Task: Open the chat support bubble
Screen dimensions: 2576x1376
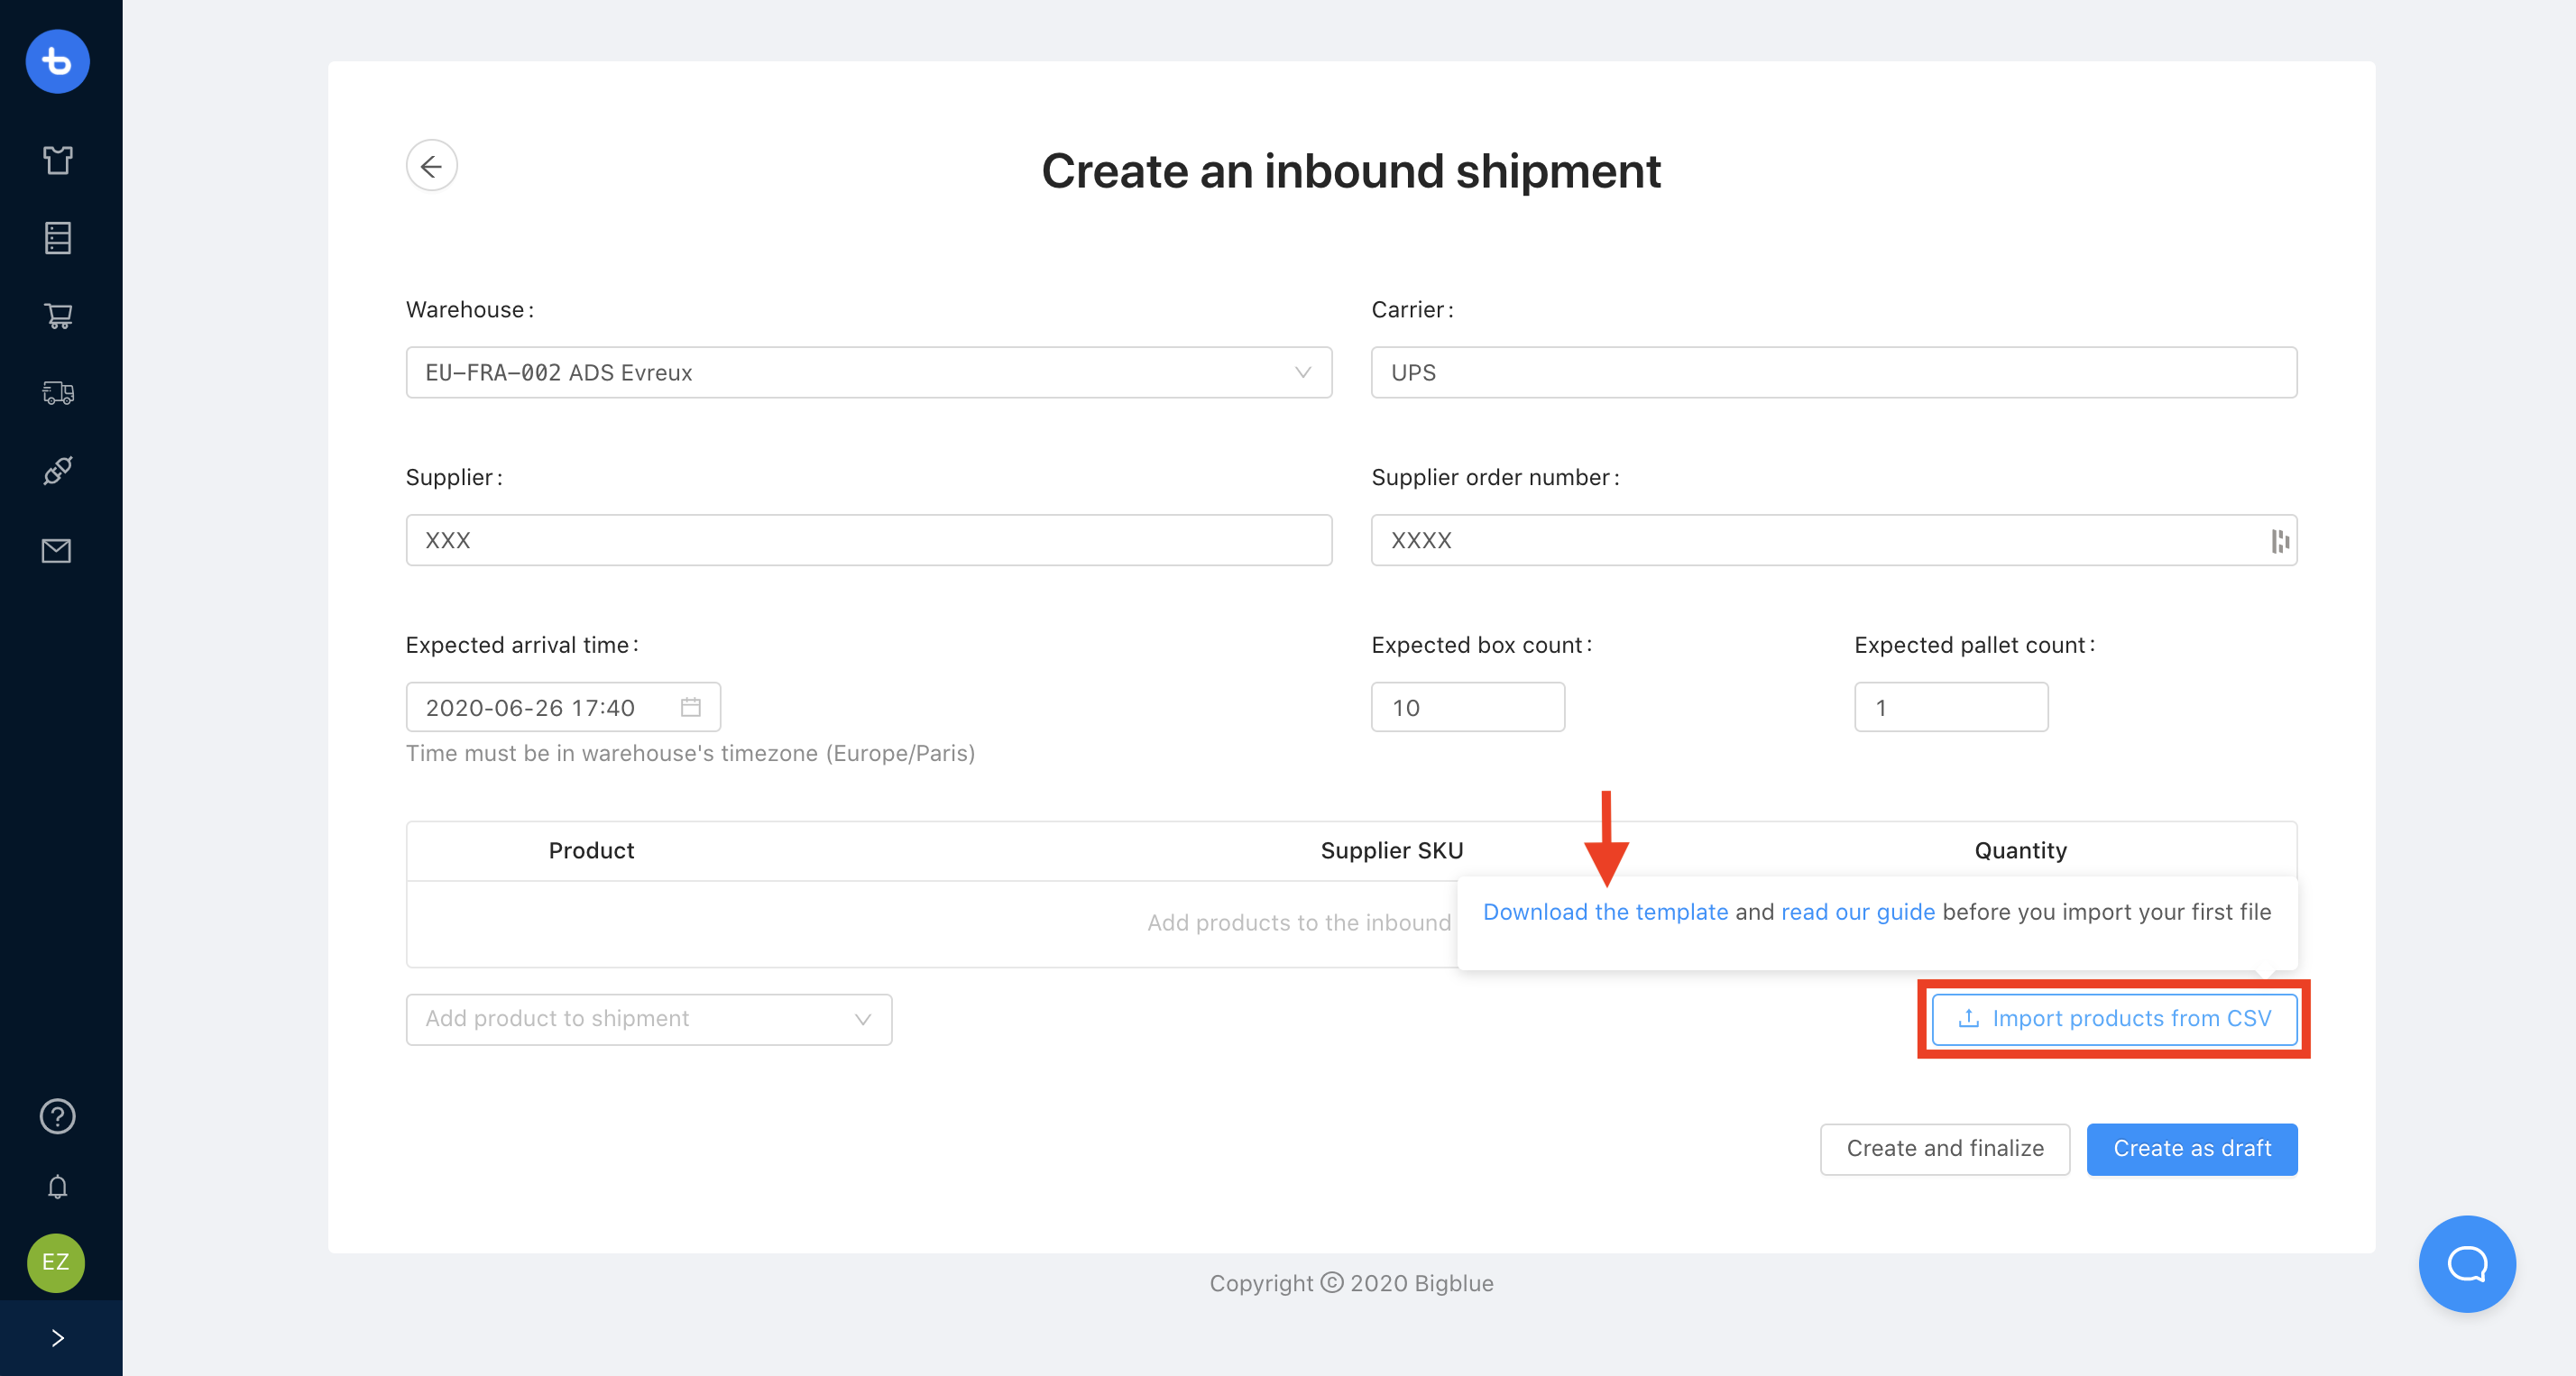Action: (x=2466, y=1264)
